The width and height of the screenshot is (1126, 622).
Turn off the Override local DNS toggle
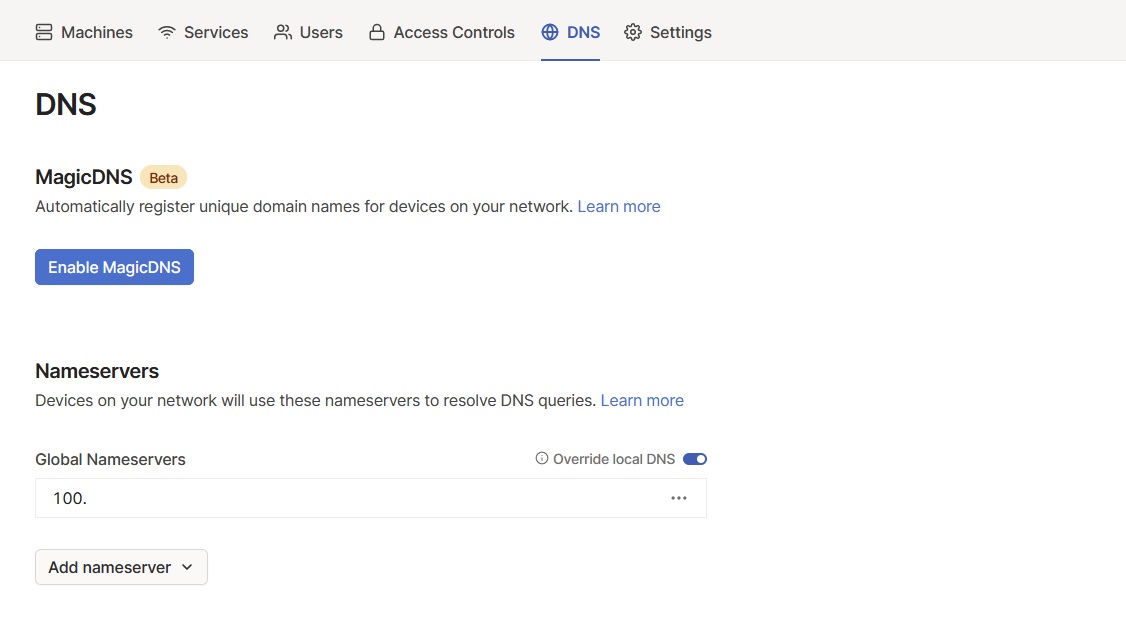tap(695, 458)
